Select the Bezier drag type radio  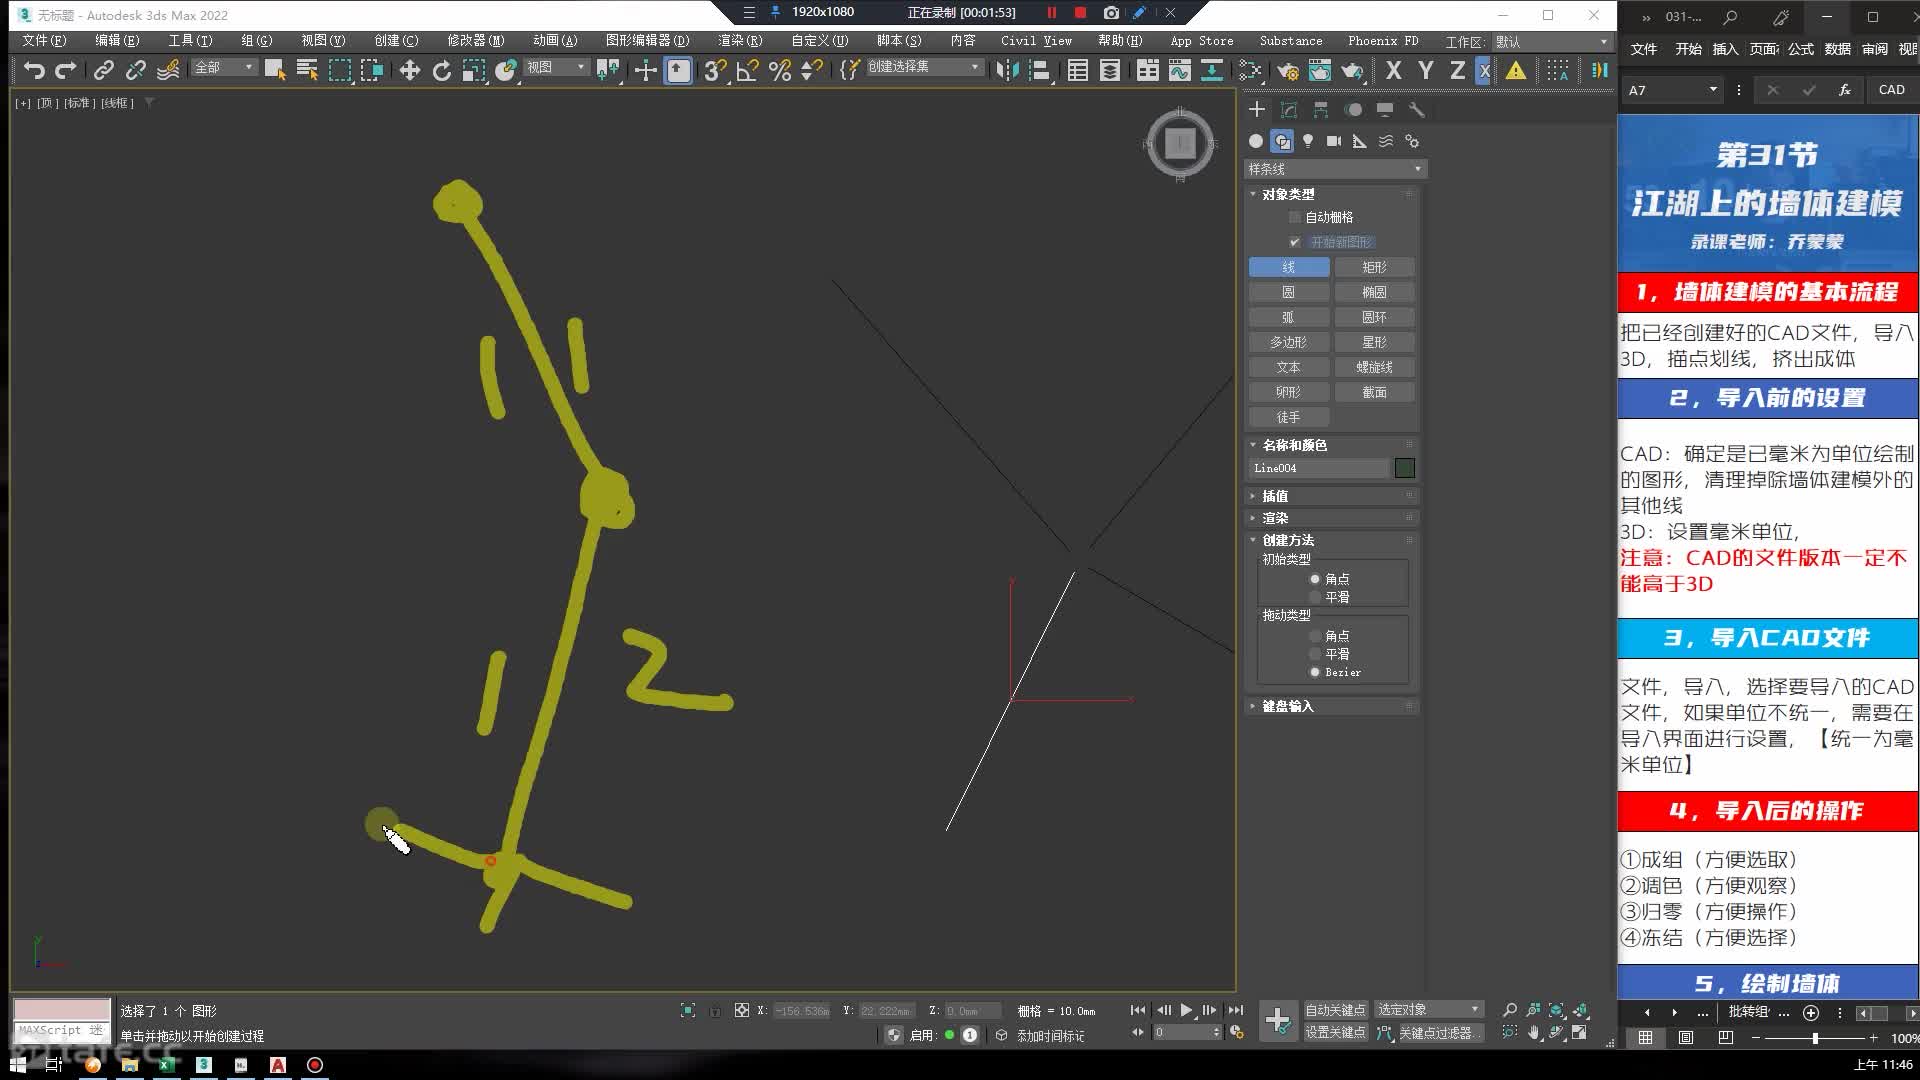tap(1315, 672)
